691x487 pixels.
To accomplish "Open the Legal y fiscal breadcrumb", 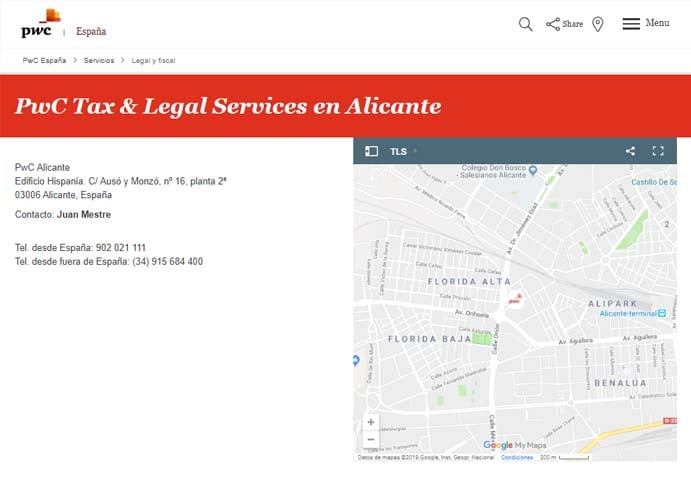I will (153, 61).
